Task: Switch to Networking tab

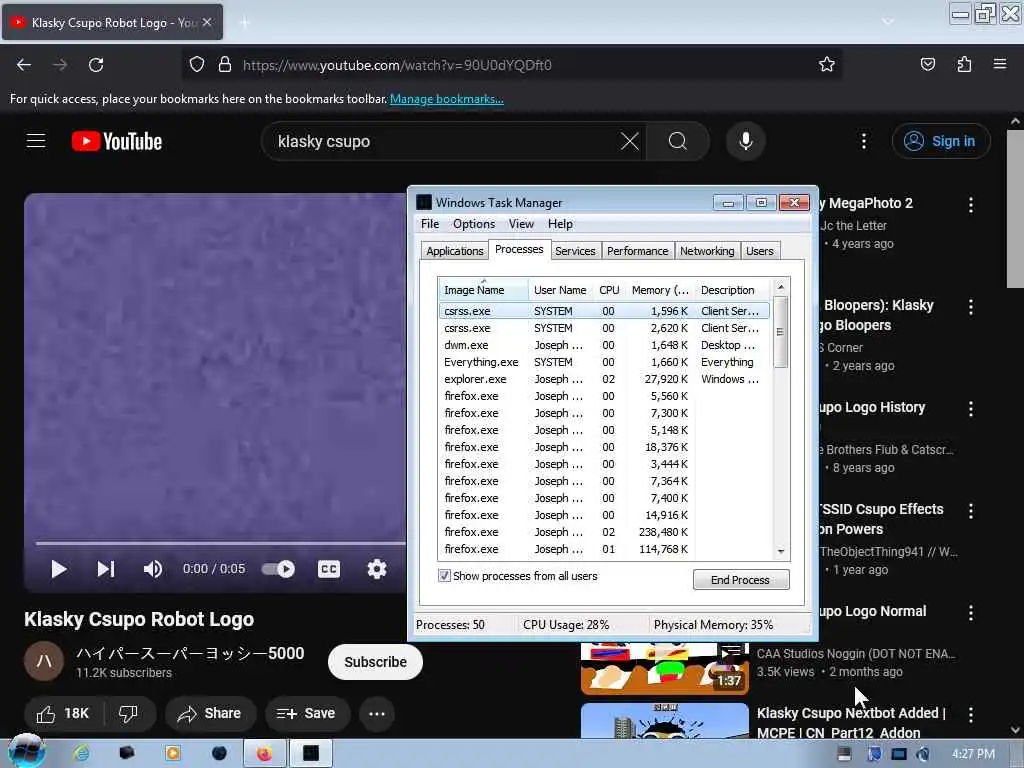Action: tap(707, 251)
